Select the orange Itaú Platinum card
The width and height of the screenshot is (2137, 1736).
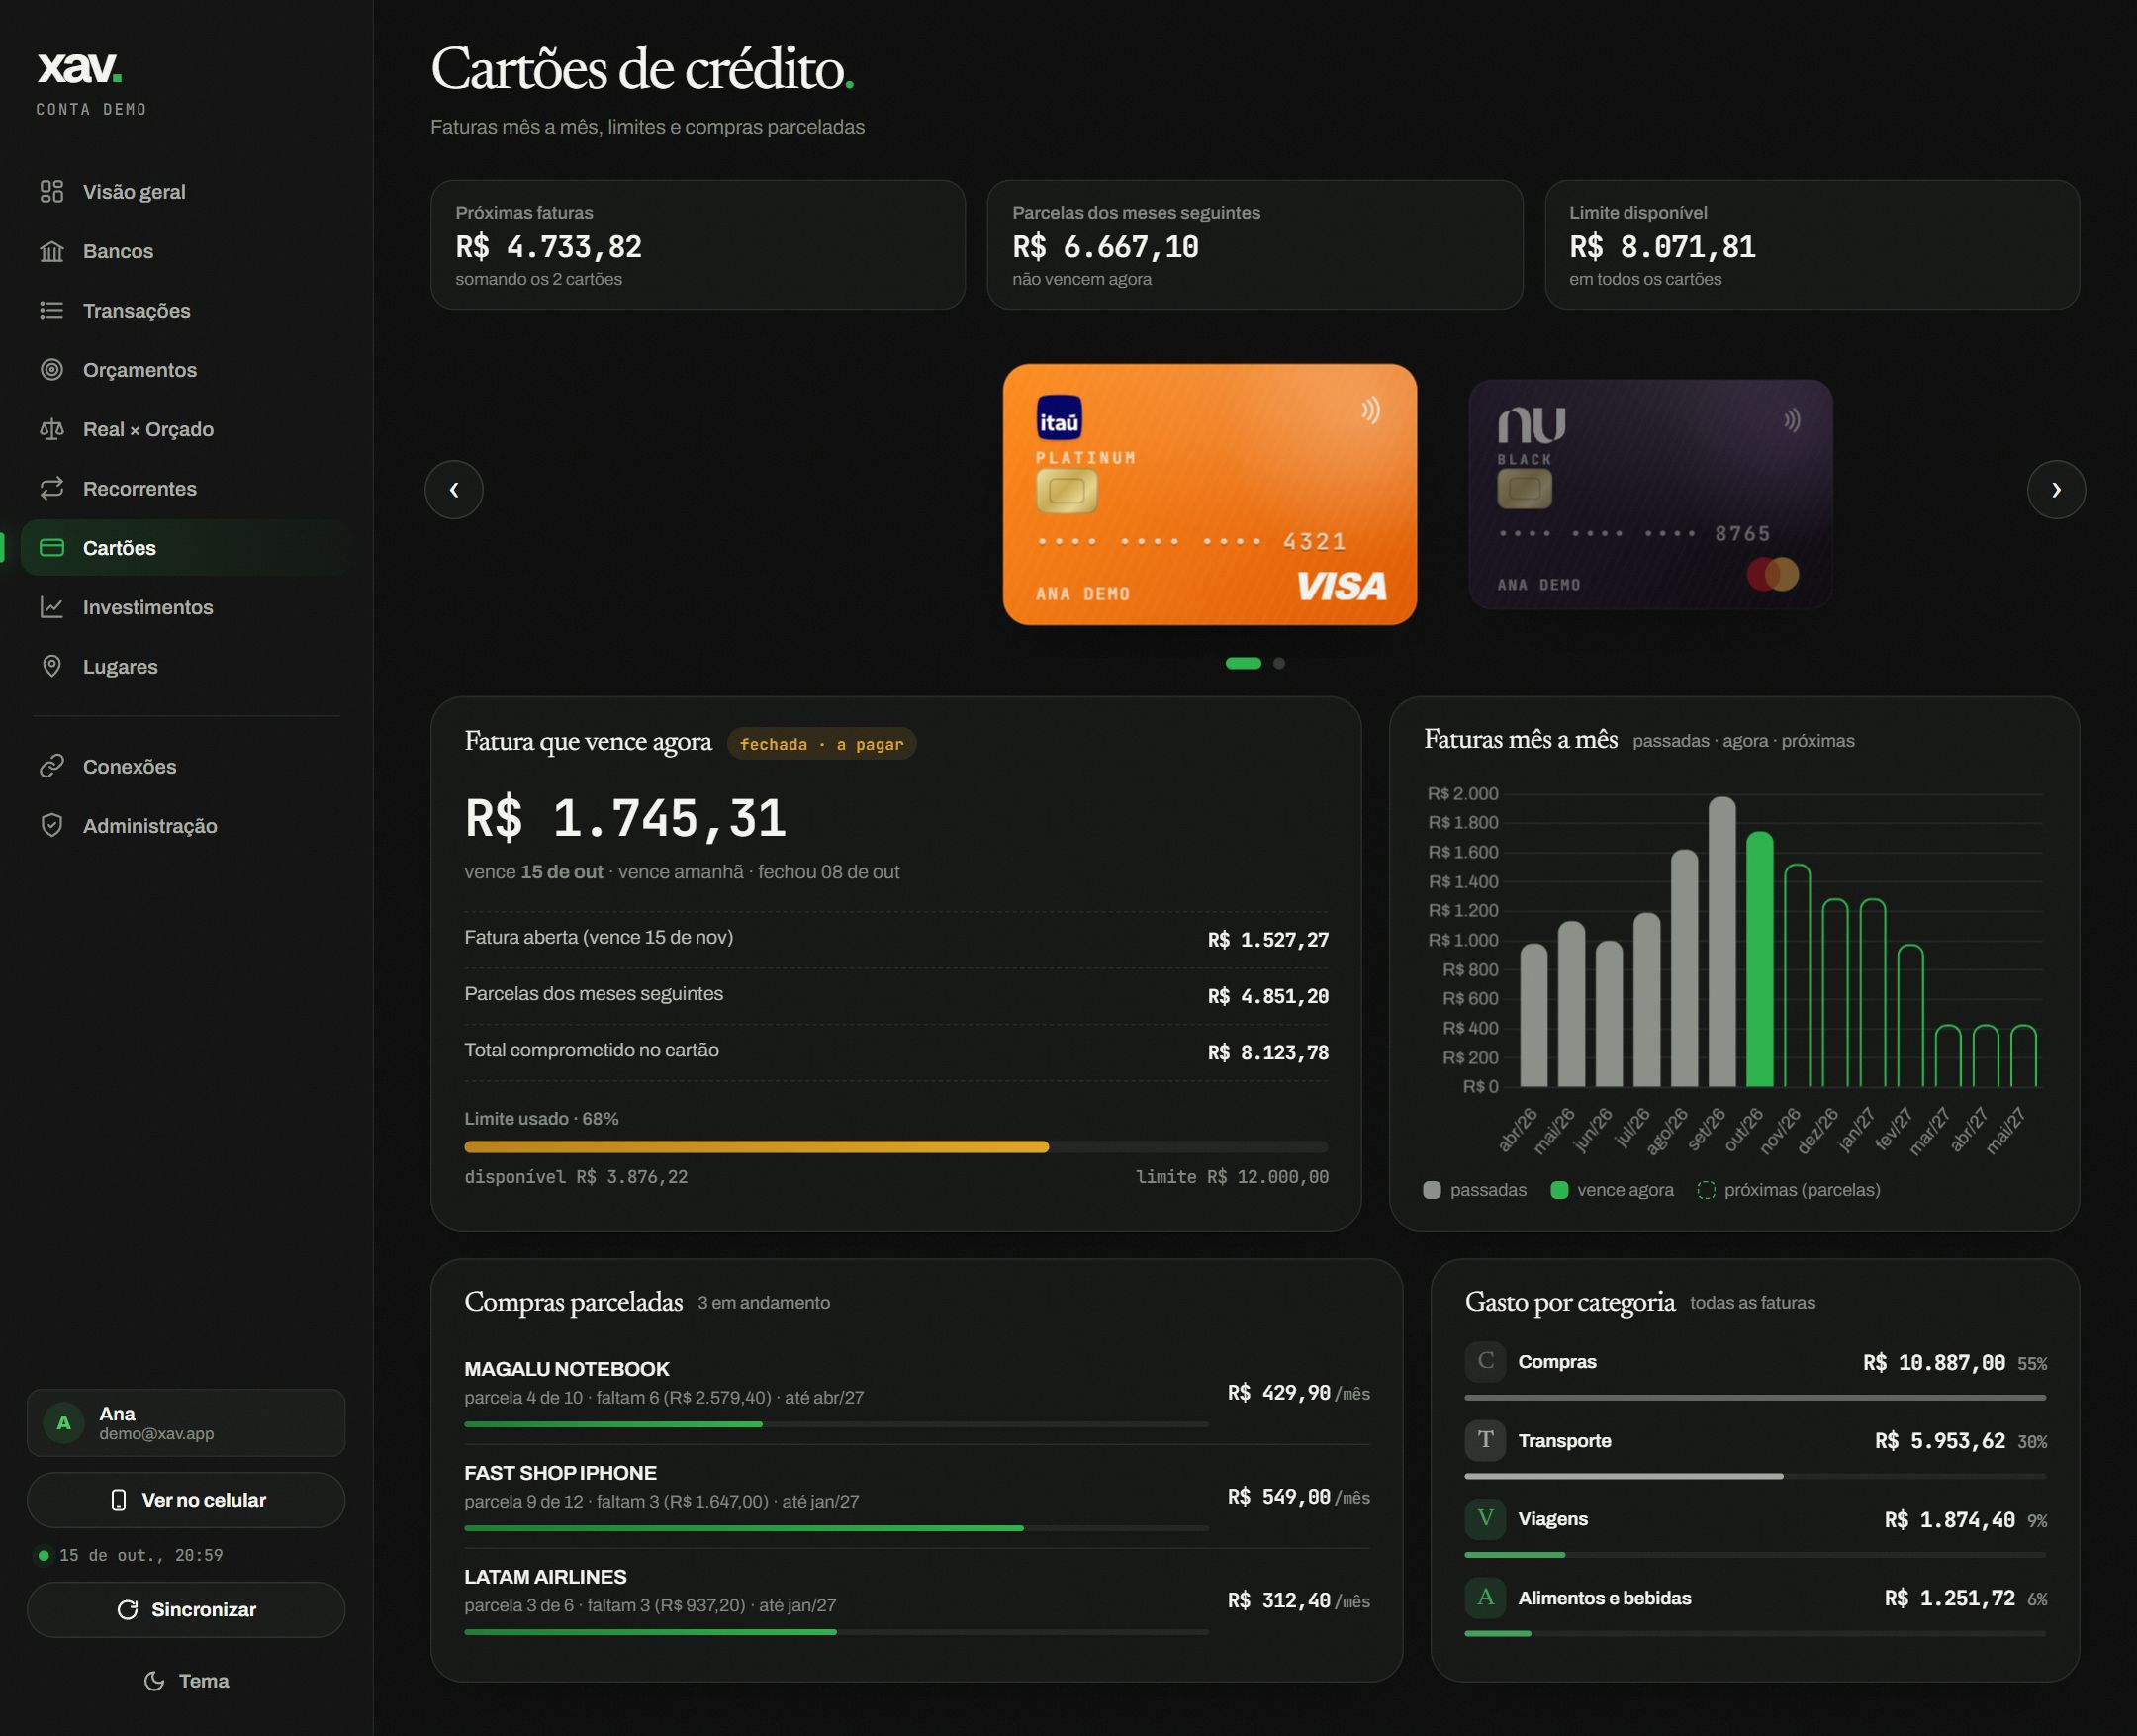point(1209,494)
